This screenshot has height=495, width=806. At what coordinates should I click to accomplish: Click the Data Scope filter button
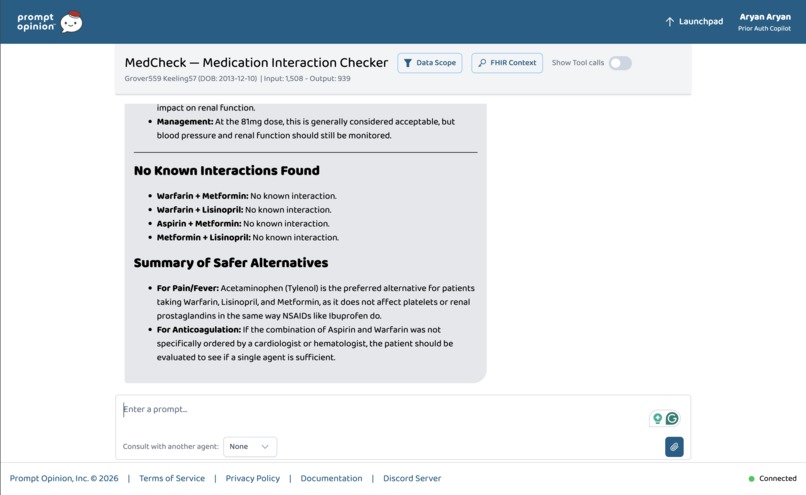pos(430,63)
